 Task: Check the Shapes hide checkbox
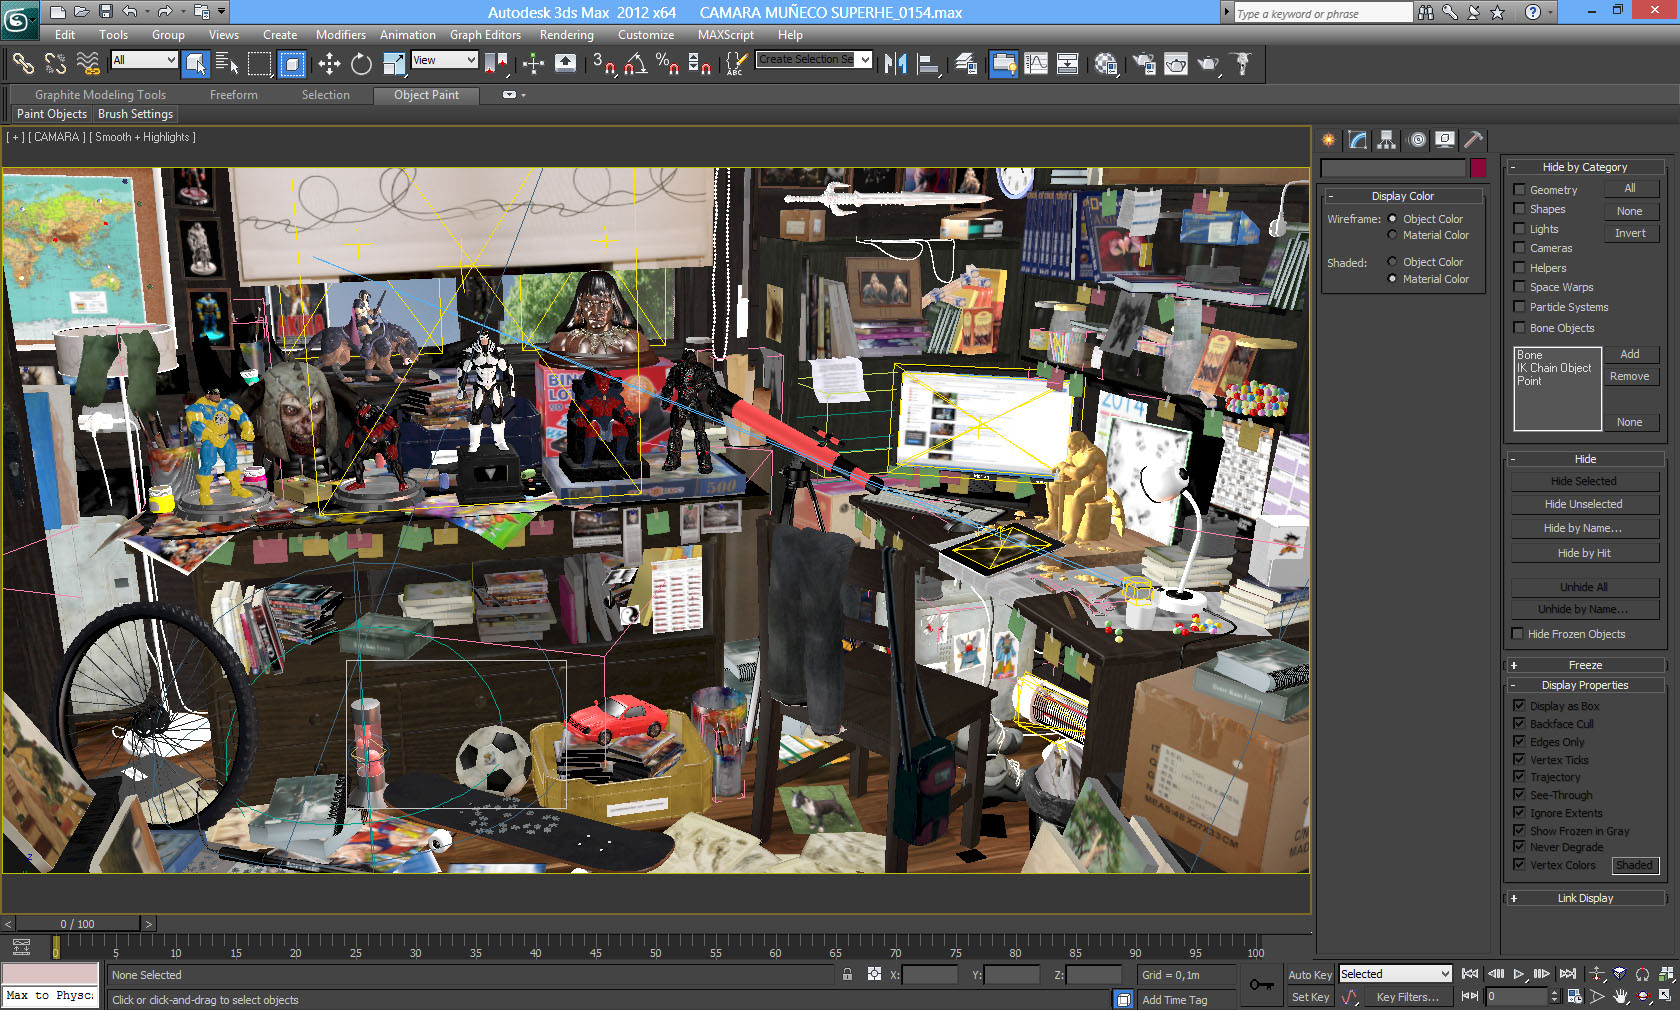point(1519,209)
